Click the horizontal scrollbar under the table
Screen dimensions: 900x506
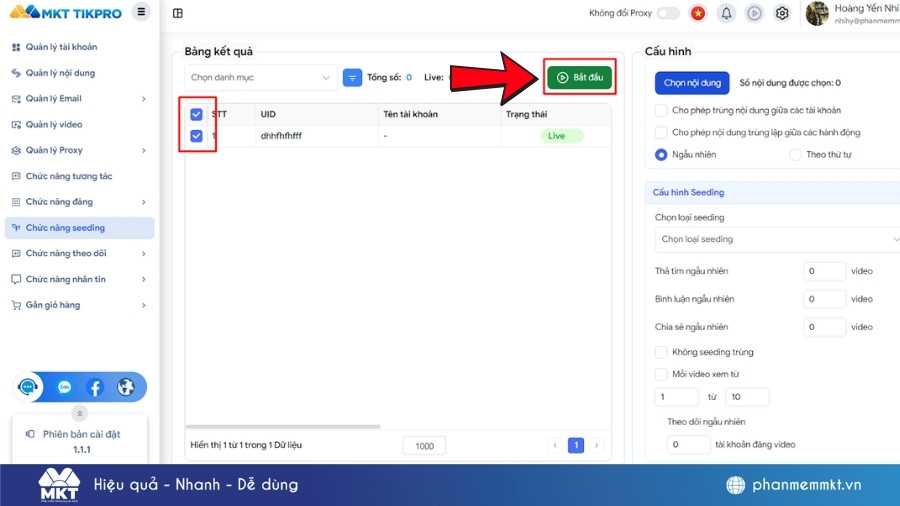coord(282,426)
